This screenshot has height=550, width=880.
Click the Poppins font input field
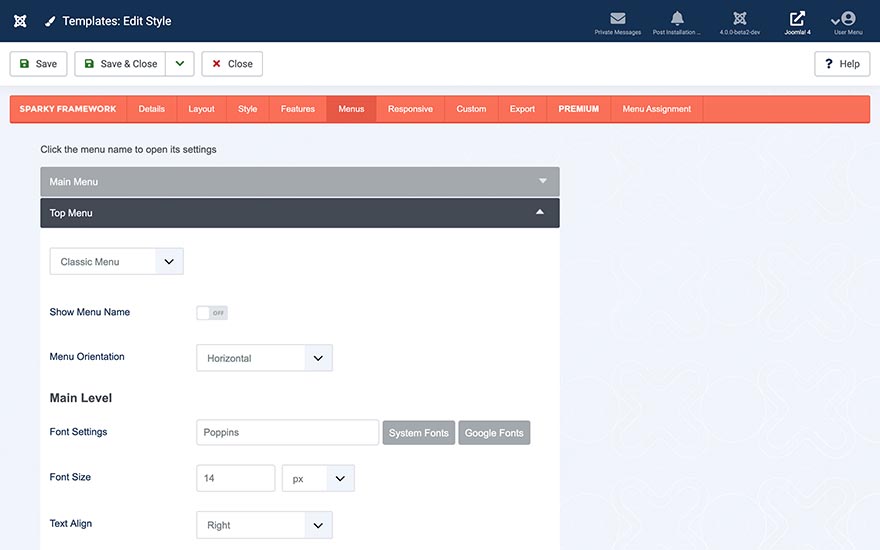pyautogui.click(x=287, y=432)
